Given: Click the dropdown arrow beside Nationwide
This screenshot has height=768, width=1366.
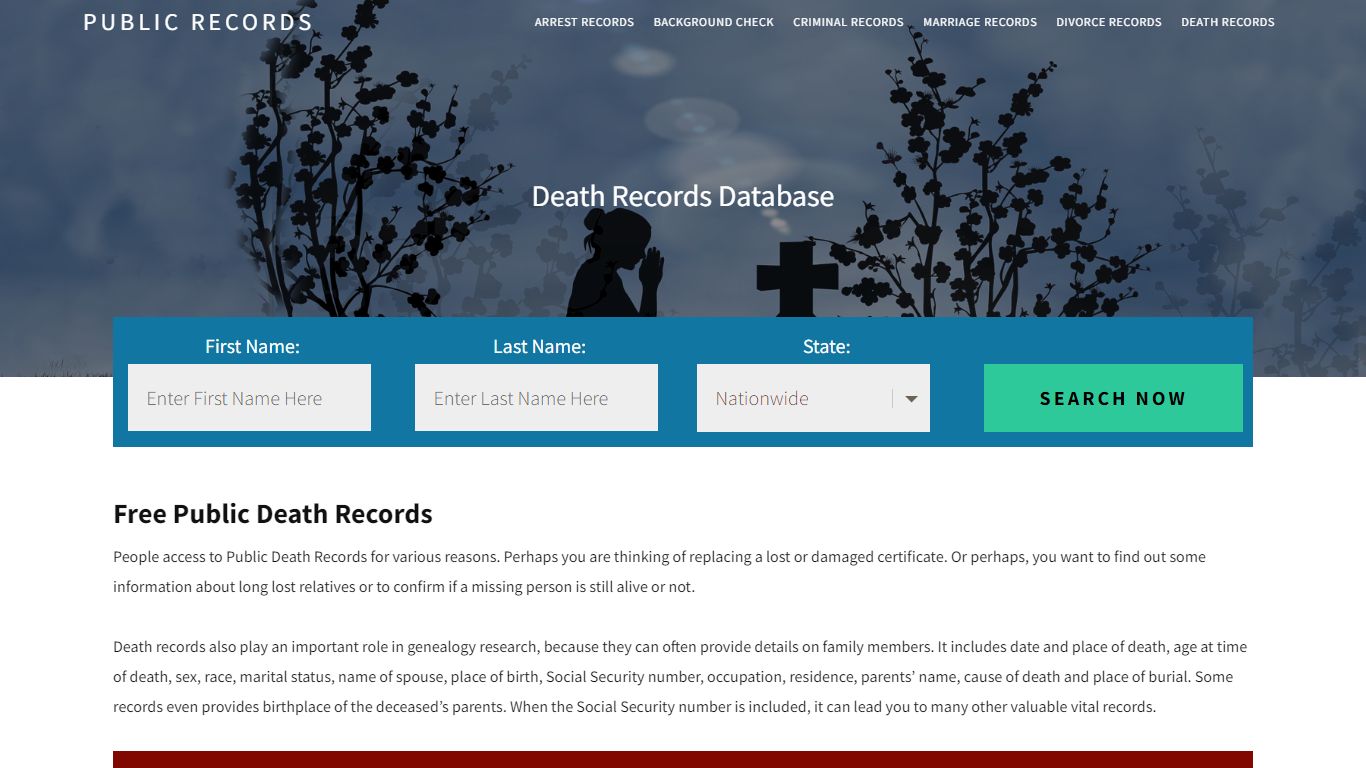Looking at the screenshot, I should click(x=911, y=398).
